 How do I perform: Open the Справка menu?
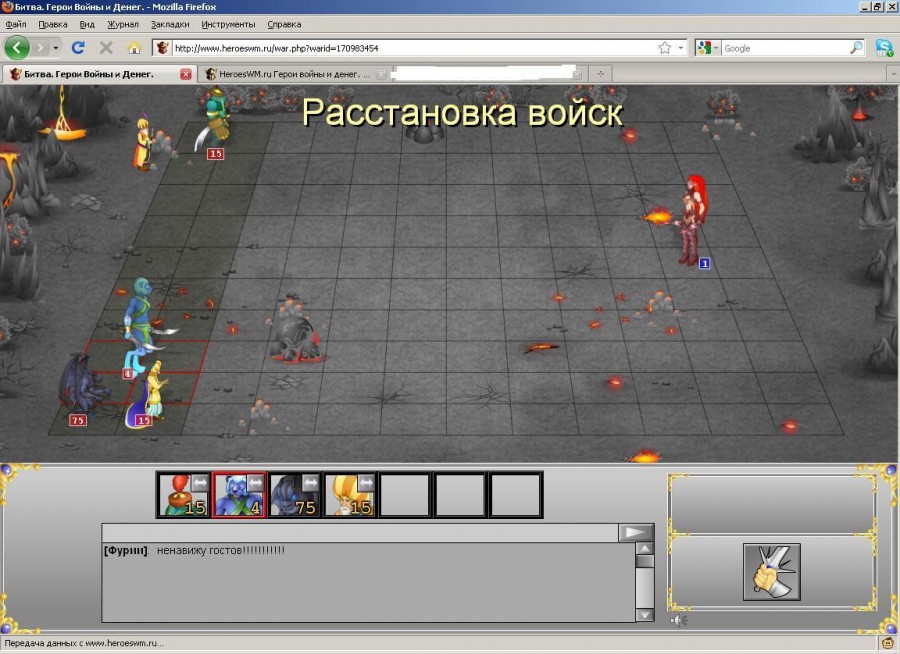pos(284,24)
